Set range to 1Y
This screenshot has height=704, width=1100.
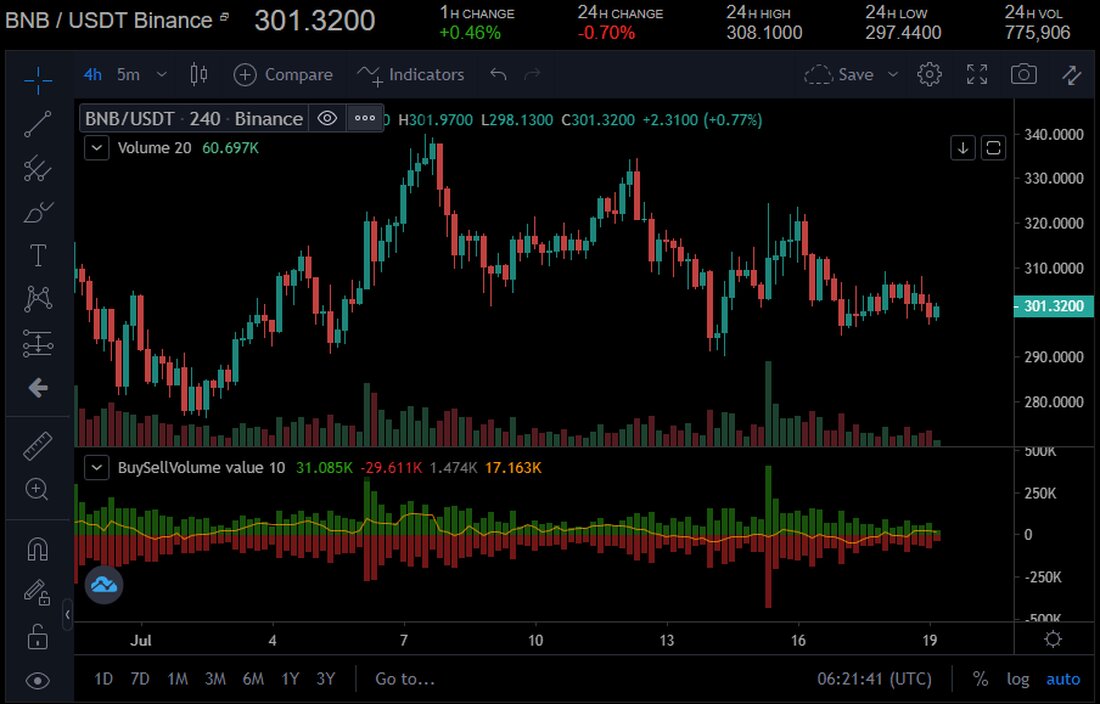point(290,679)
